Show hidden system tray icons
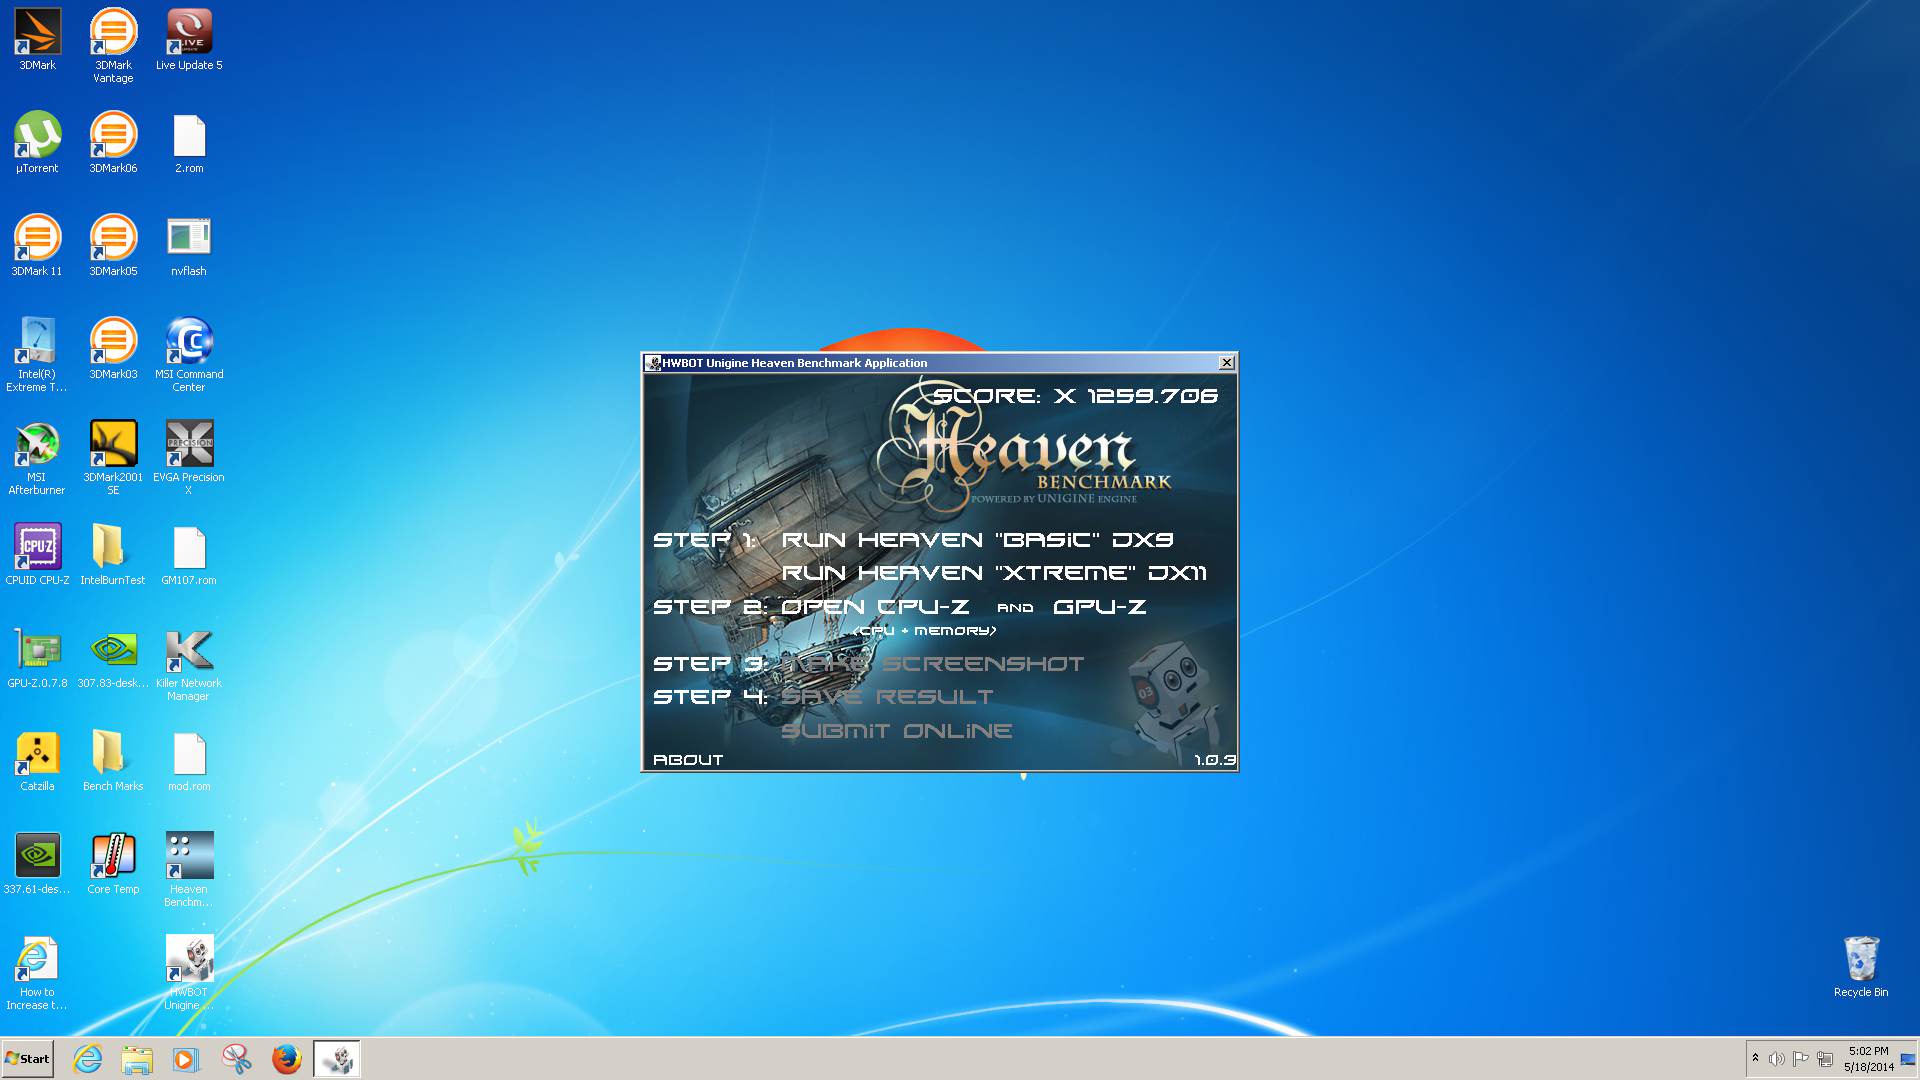 pyautogui.click(x=1755, y=1059)
